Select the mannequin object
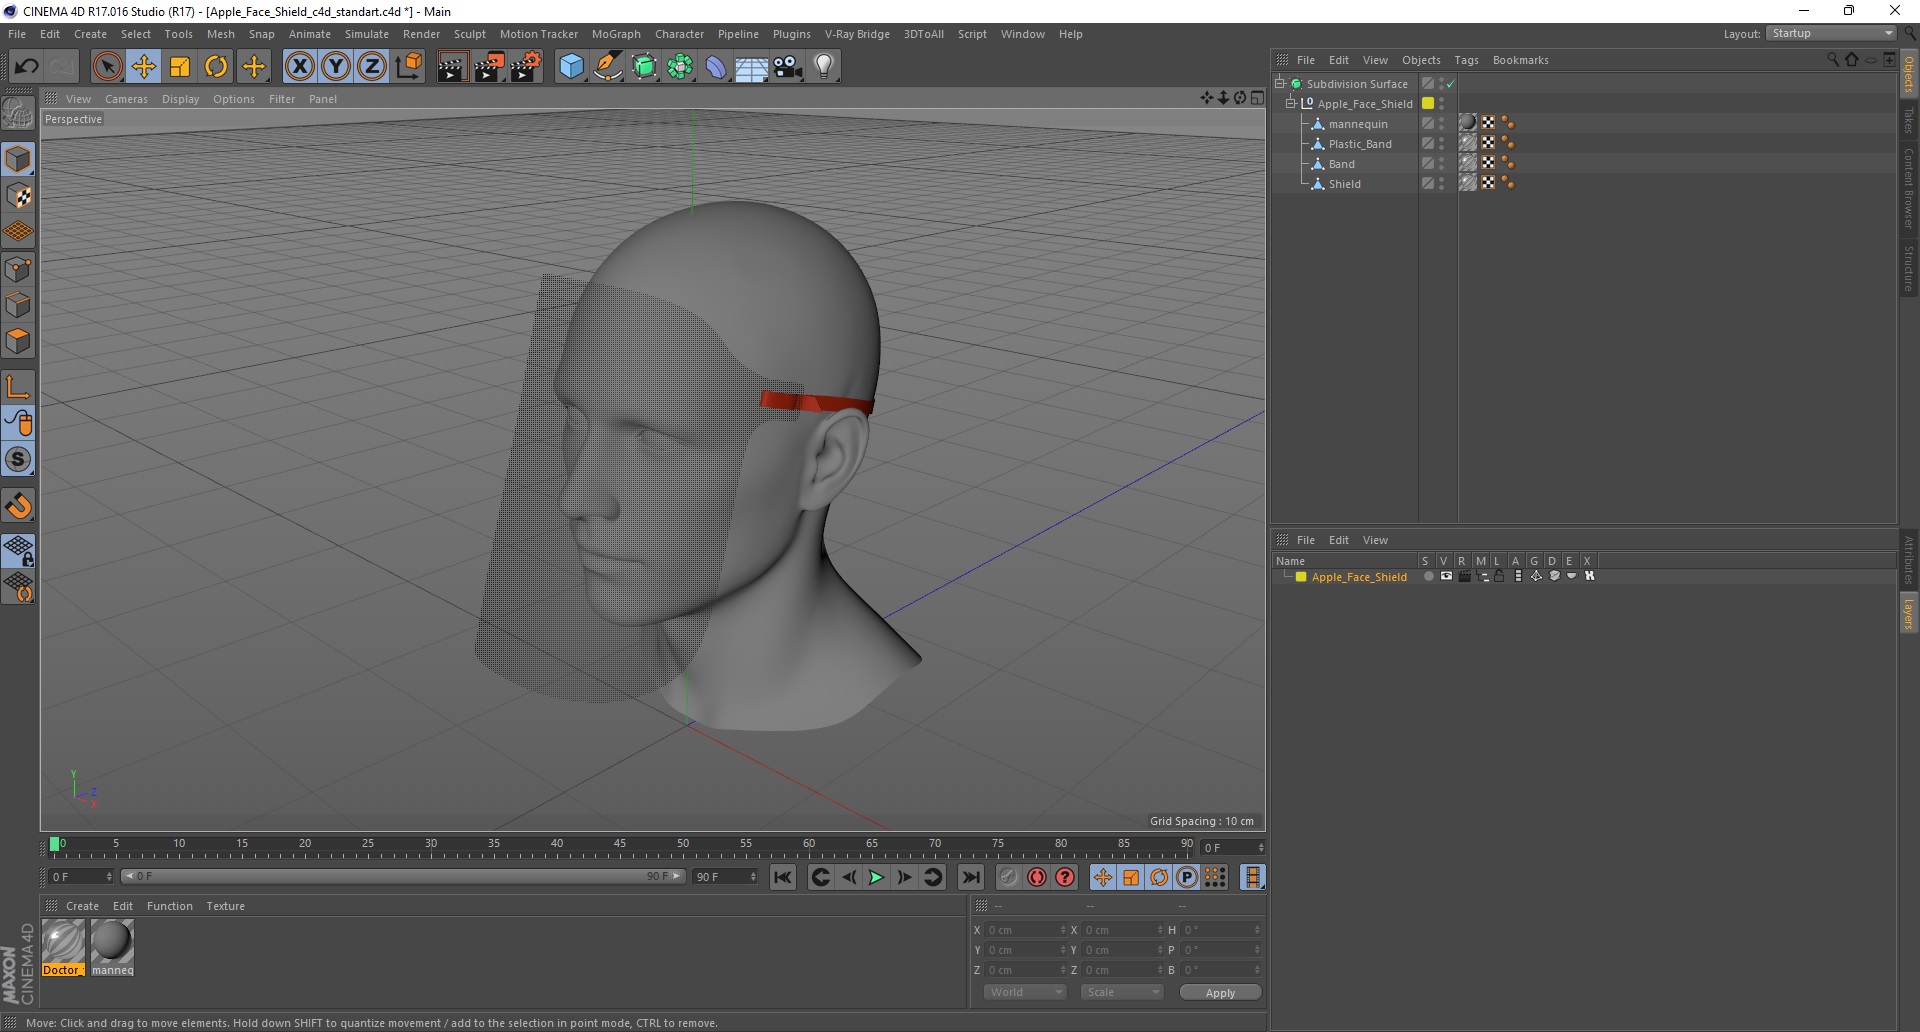The height and width of the screenshot is (1032, 1920). 1358,124
